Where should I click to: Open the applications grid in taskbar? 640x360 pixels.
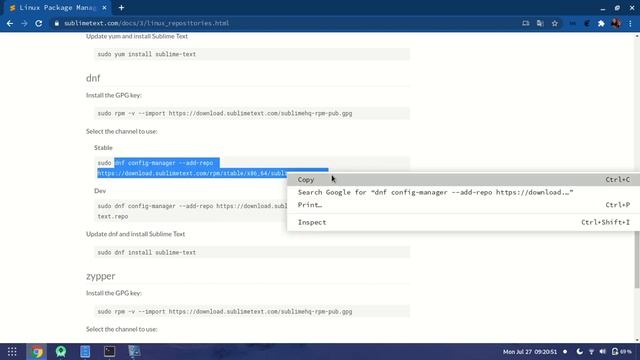12,351
